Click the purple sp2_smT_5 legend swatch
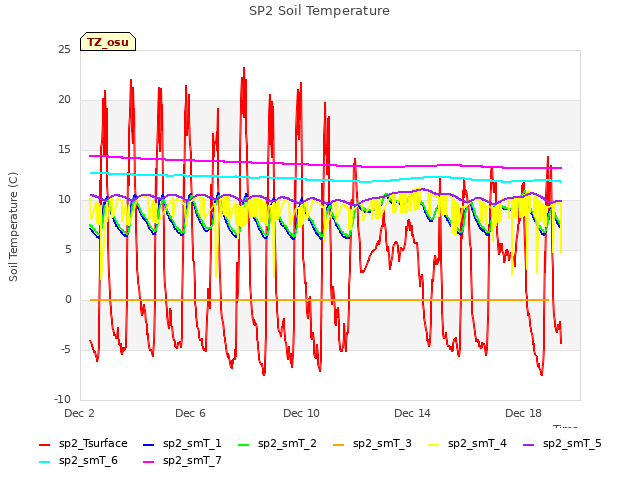 (529, 444)
